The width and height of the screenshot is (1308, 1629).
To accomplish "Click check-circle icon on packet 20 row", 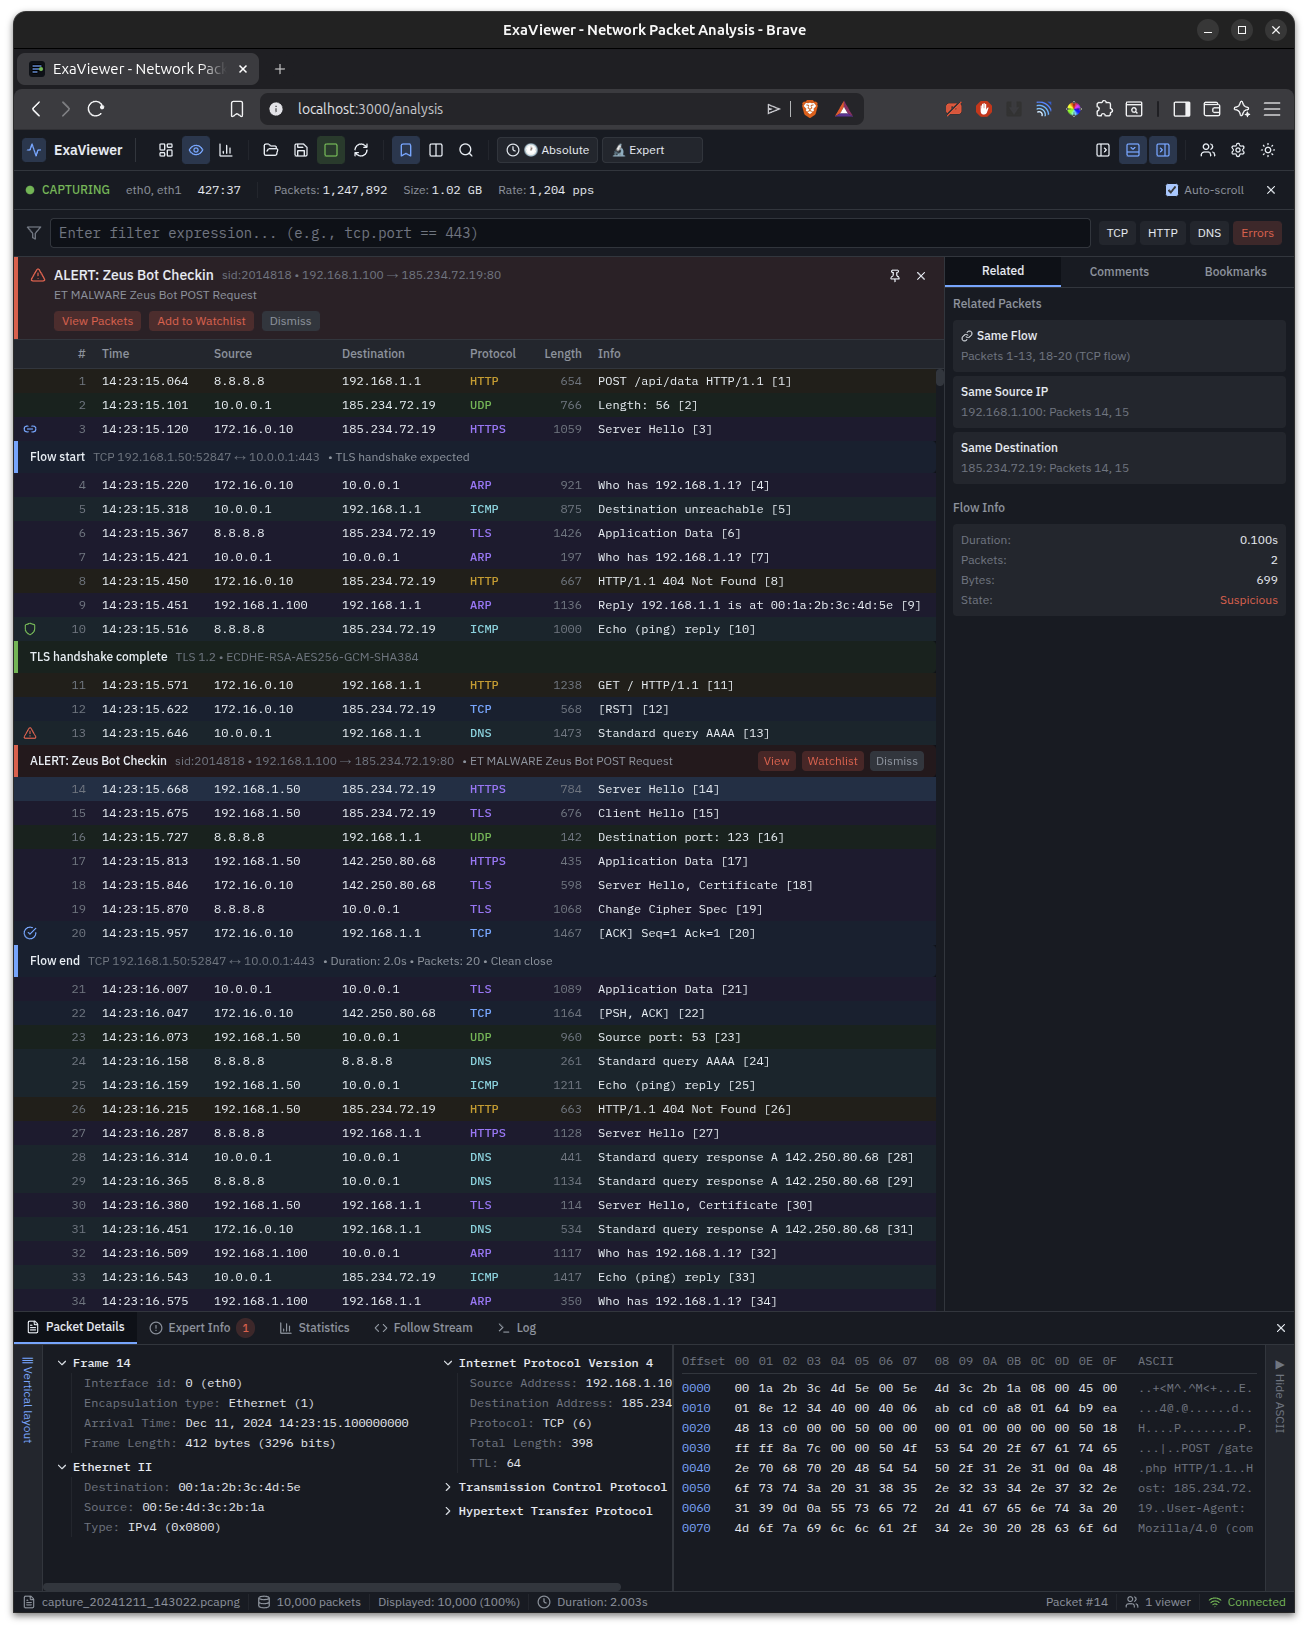I will point(30,933).
